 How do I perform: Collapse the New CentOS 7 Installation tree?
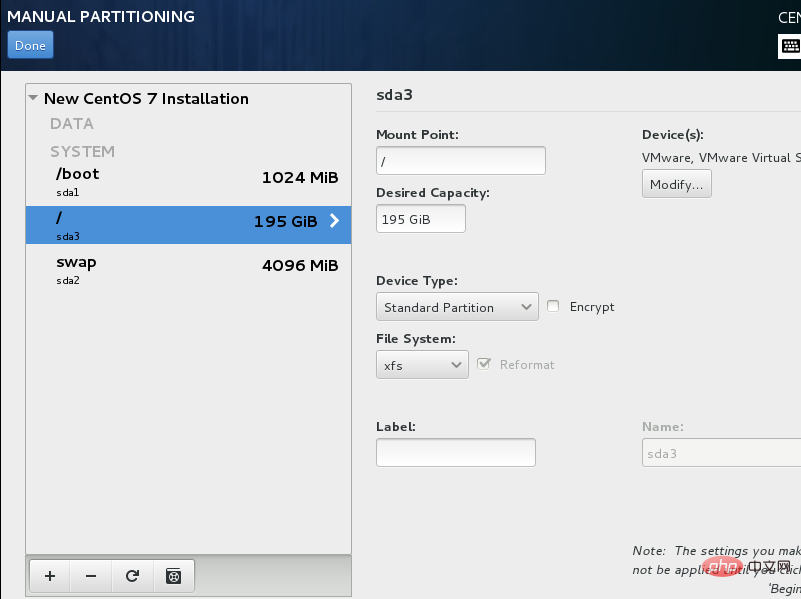(x=33, y=98)
